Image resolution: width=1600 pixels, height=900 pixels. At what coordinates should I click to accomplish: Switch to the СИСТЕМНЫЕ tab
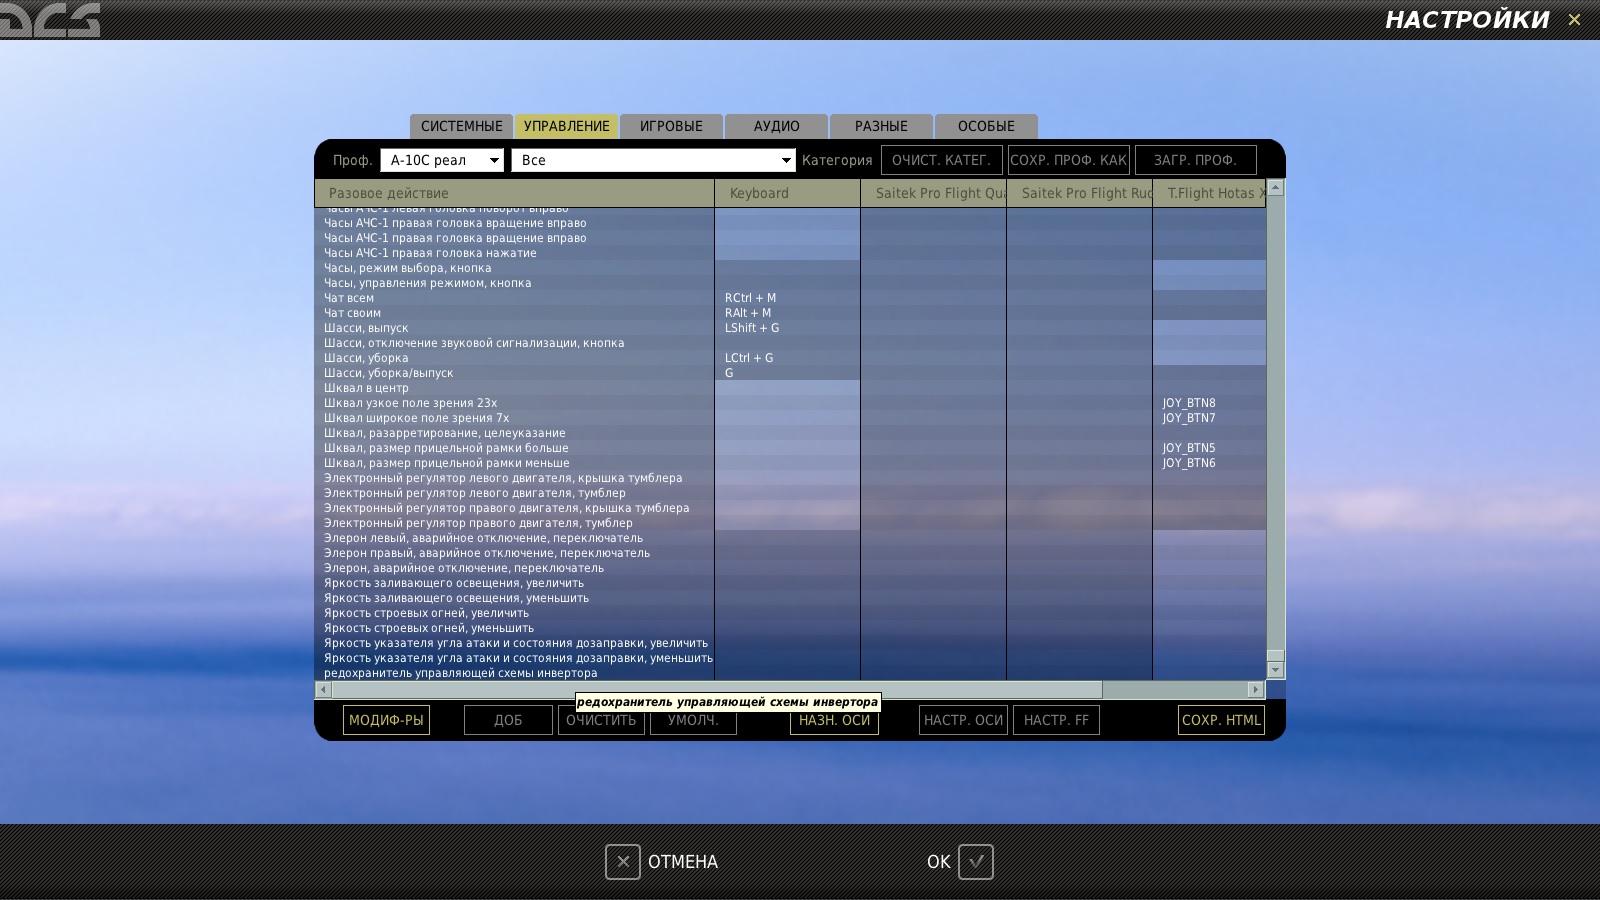pos(461,126)
